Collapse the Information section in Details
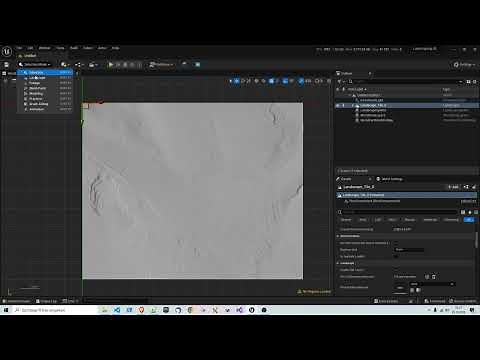 click(x=338, y=236)
